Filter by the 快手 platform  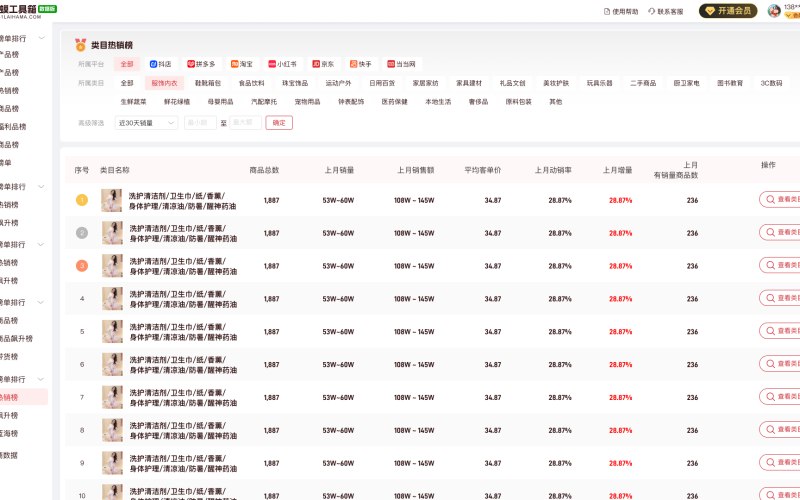tap(360, 64)
